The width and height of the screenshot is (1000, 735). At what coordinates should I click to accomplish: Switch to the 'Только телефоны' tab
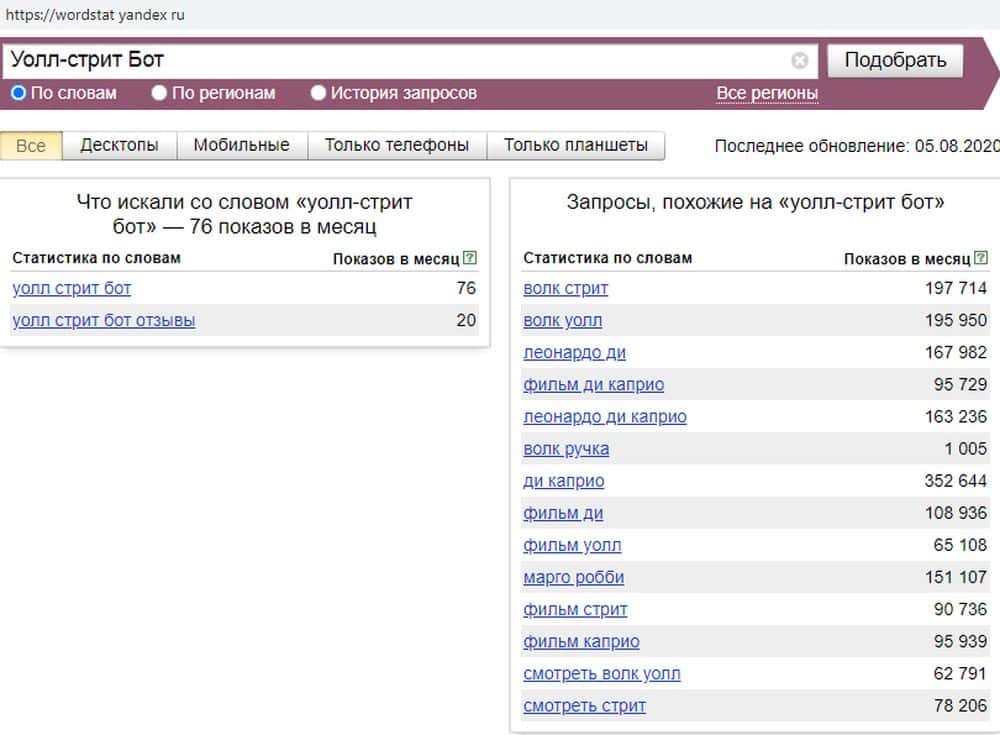coord(397,145)
